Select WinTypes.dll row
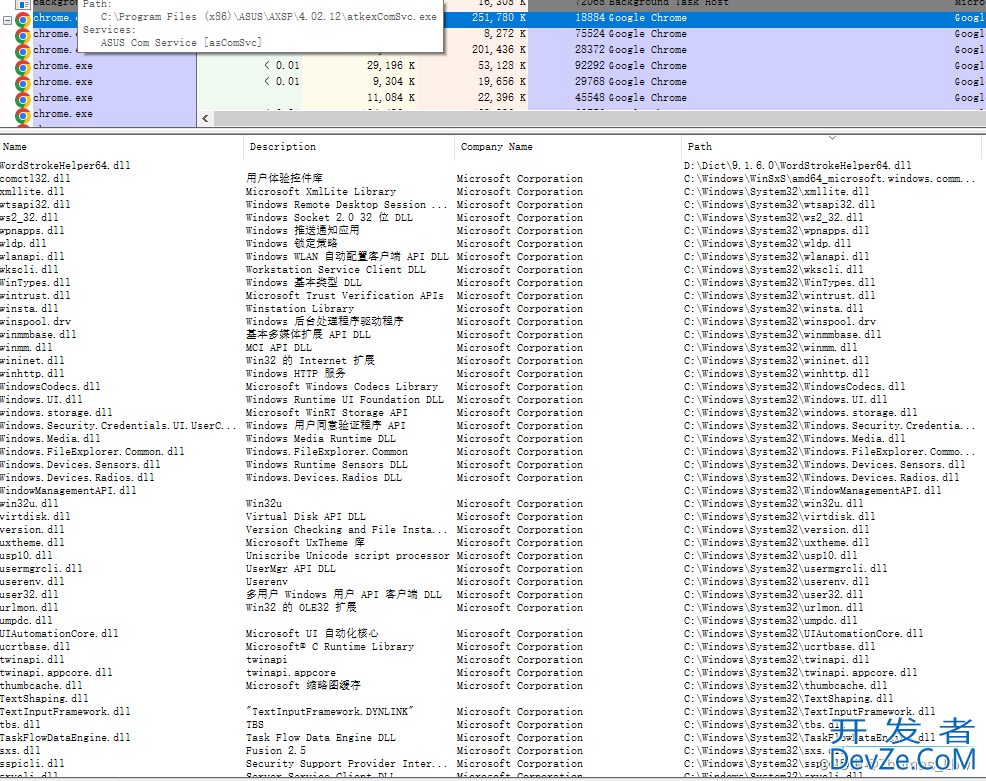This screenshot has height=781, width=986. [493, 282]
